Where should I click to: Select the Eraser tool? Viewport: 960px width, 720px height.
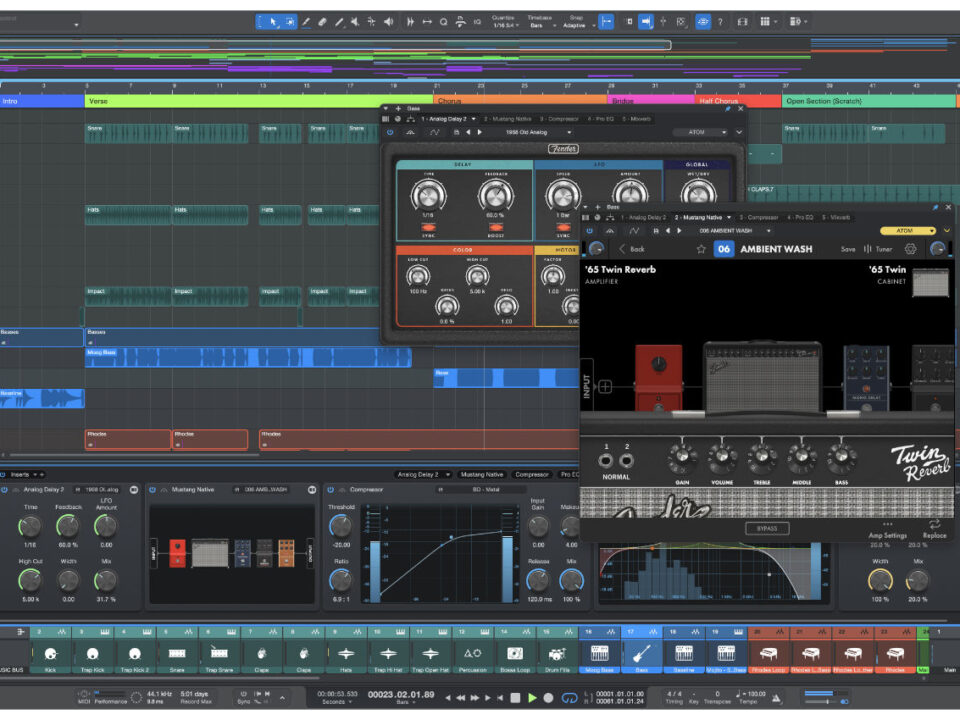point(323,21)
